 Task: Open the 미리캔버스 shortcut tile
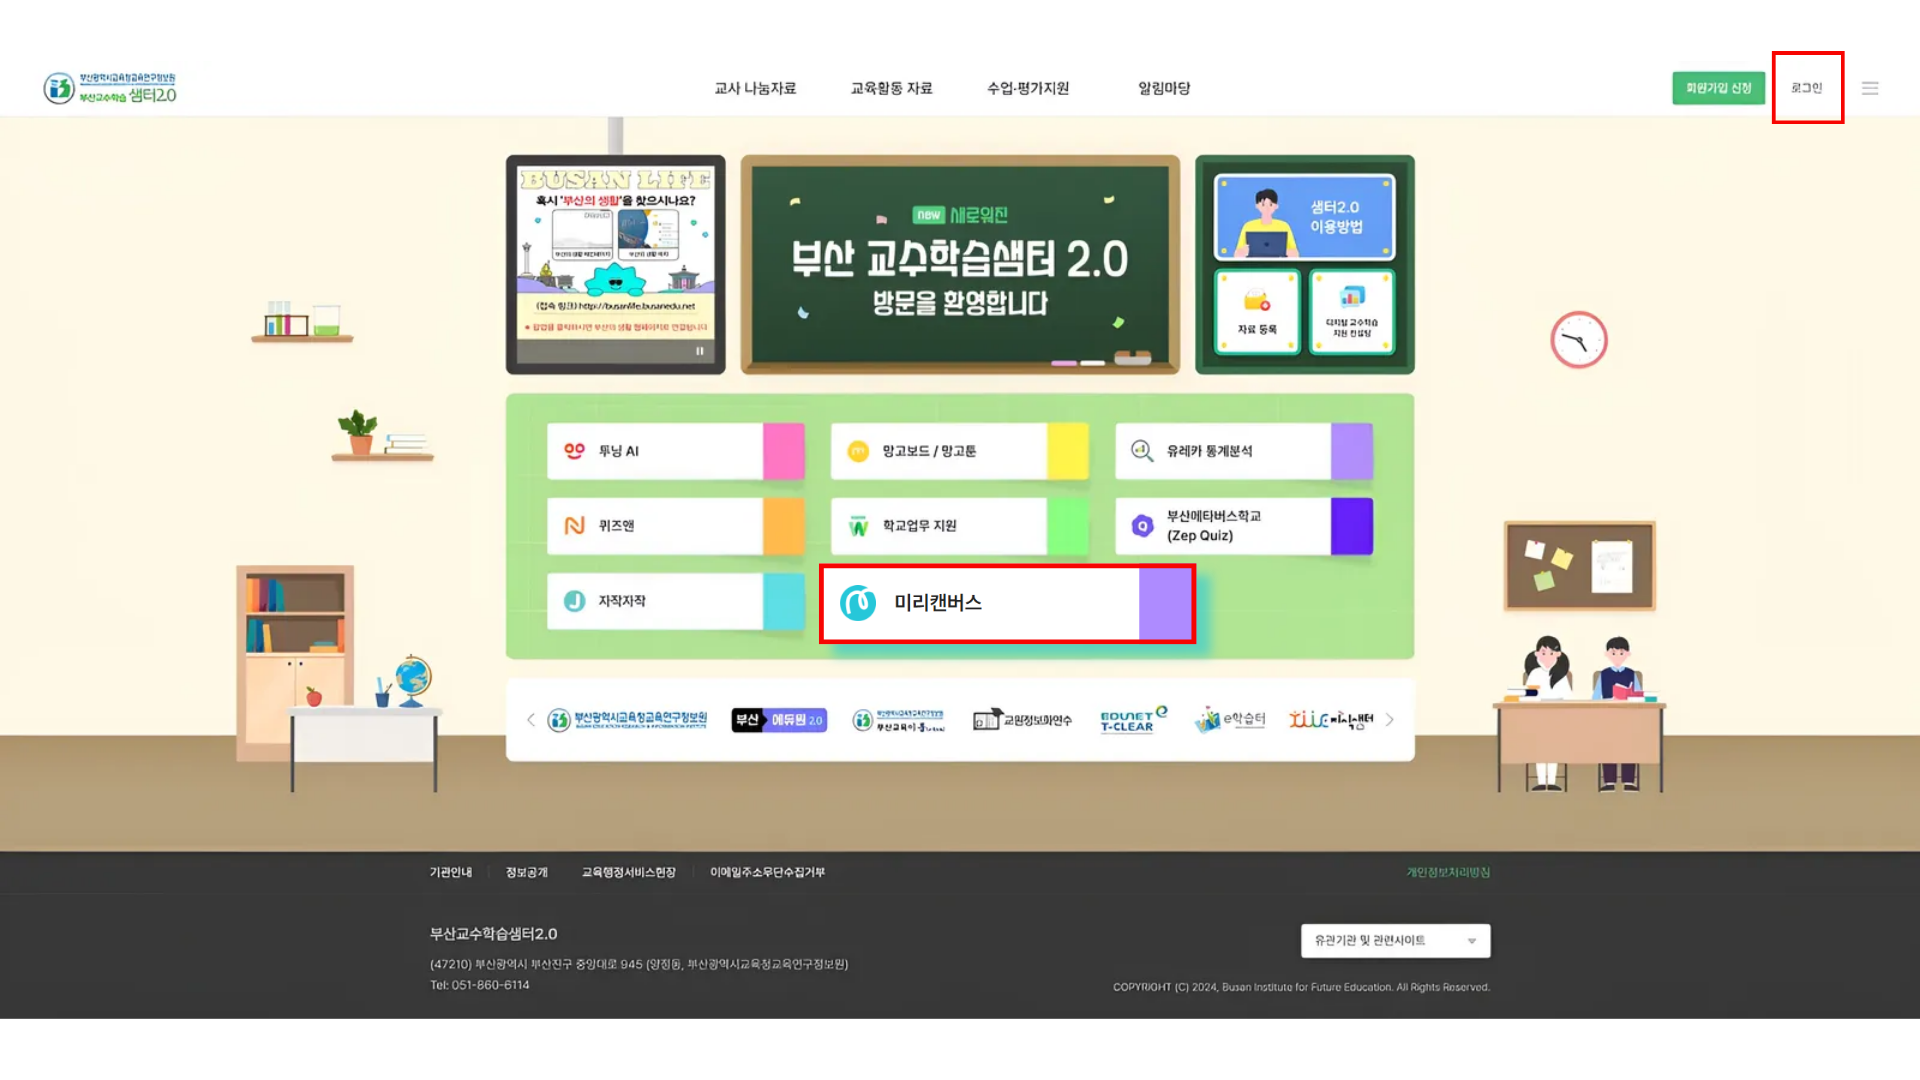[x=1006, y=603]
